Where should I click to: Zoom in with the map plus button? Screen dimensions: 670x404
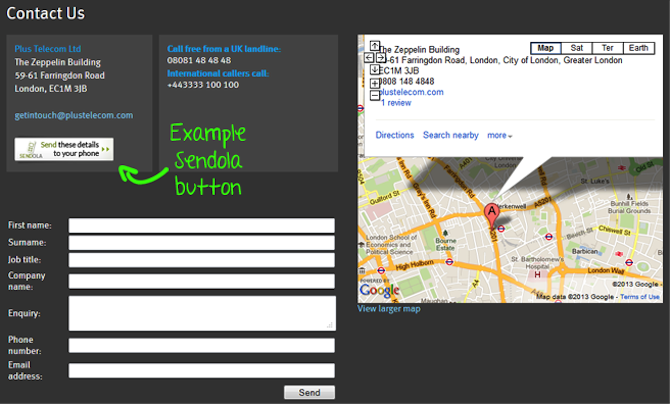coord(375,83)
